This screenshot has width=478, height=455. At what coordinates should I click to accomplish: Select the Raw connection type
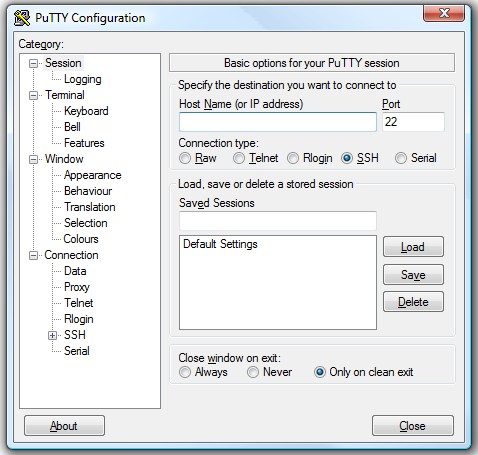click(x=185, y=158)
